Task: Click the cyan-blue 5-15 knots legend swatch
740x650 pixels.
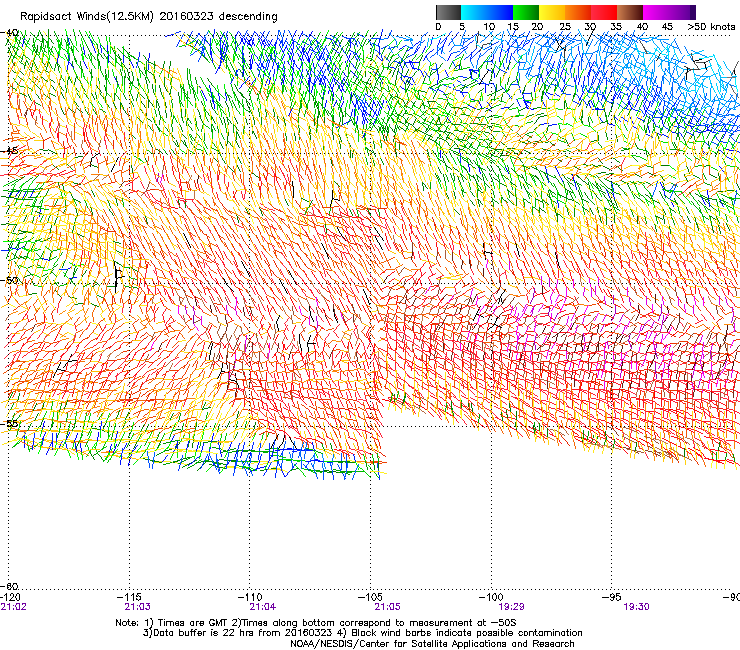Action: tap(487, 12)
